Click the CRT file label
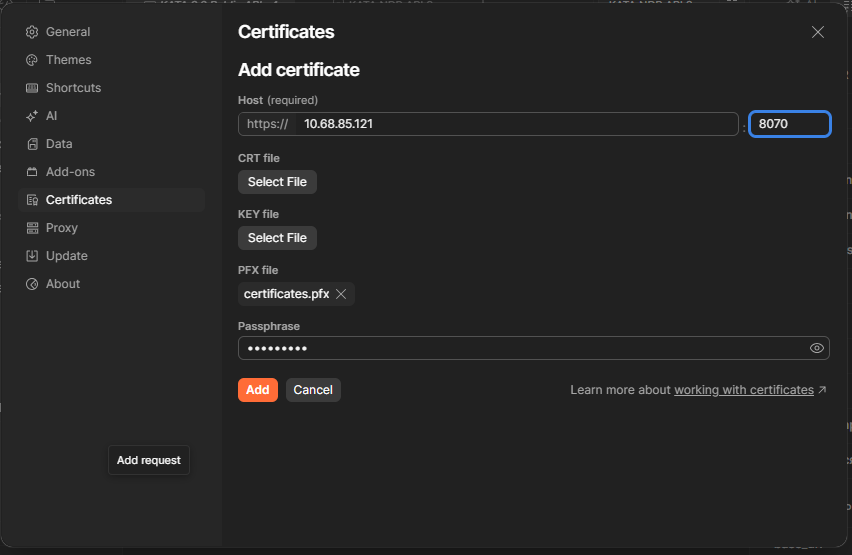852x555 pixels. (x=259, y=158)
